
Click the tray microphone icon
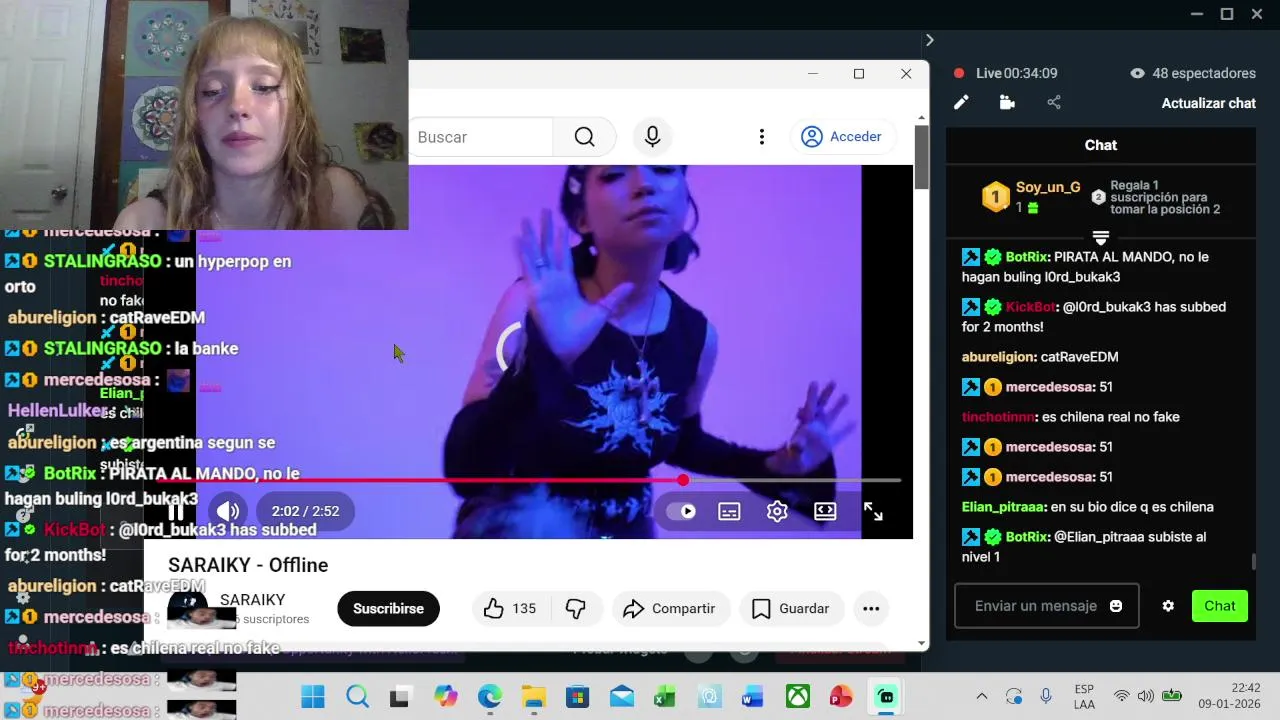pos(1046,696)
